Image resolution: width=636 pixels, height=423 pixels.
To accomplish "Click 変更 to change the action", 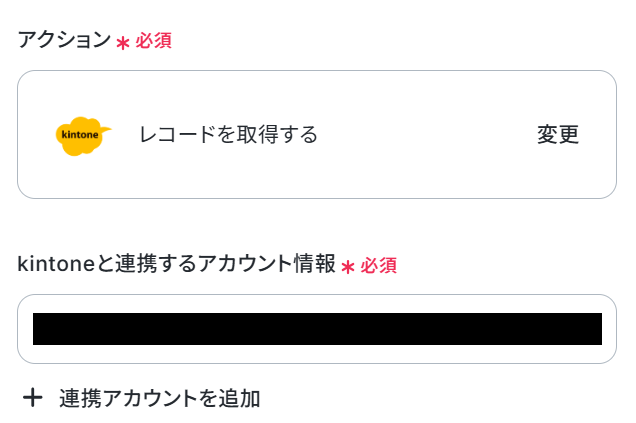I will pos(558,135).
